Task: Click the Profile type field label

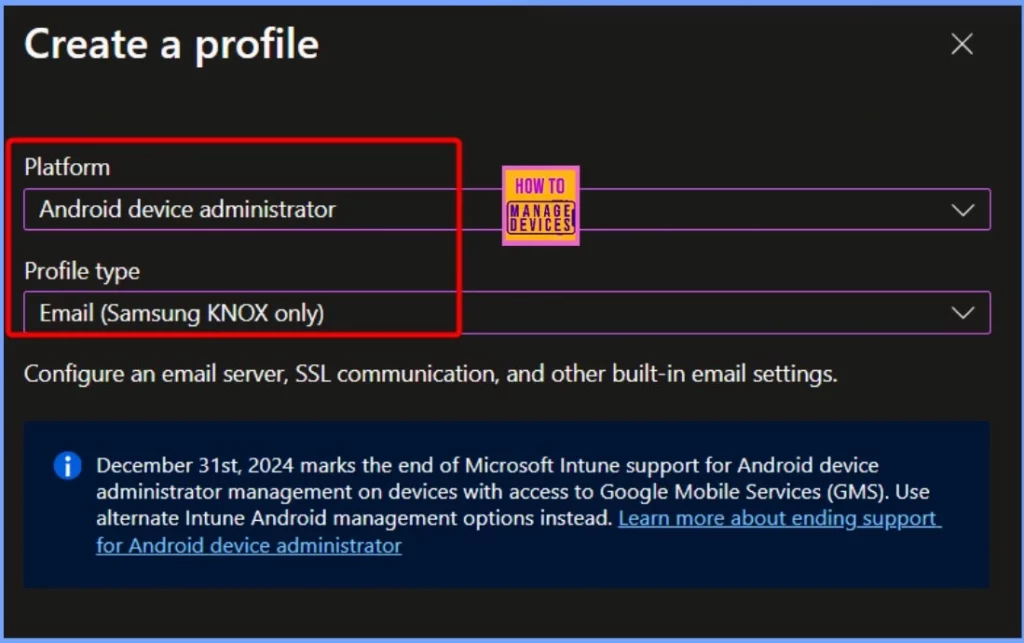Action: tap(82, 271)
